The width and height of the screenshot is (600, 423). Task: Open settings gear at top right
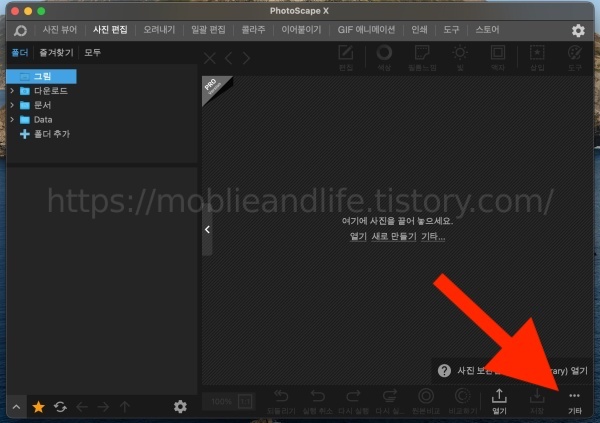coord(578,30)
